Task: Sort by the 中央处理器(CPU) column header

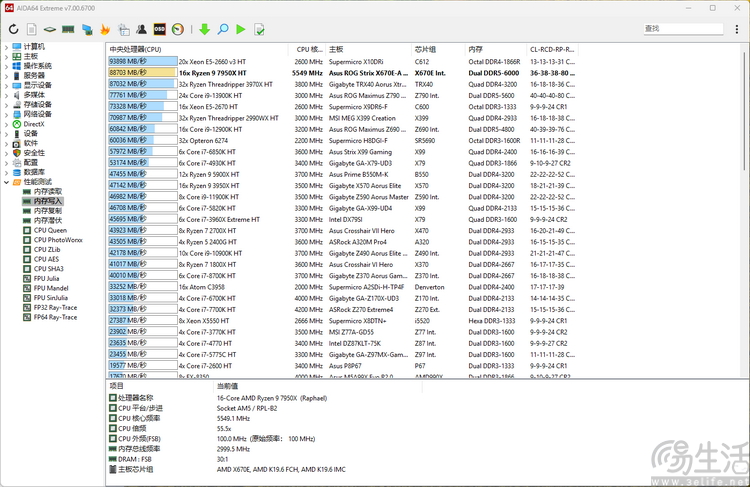Action: click(197, 49)
